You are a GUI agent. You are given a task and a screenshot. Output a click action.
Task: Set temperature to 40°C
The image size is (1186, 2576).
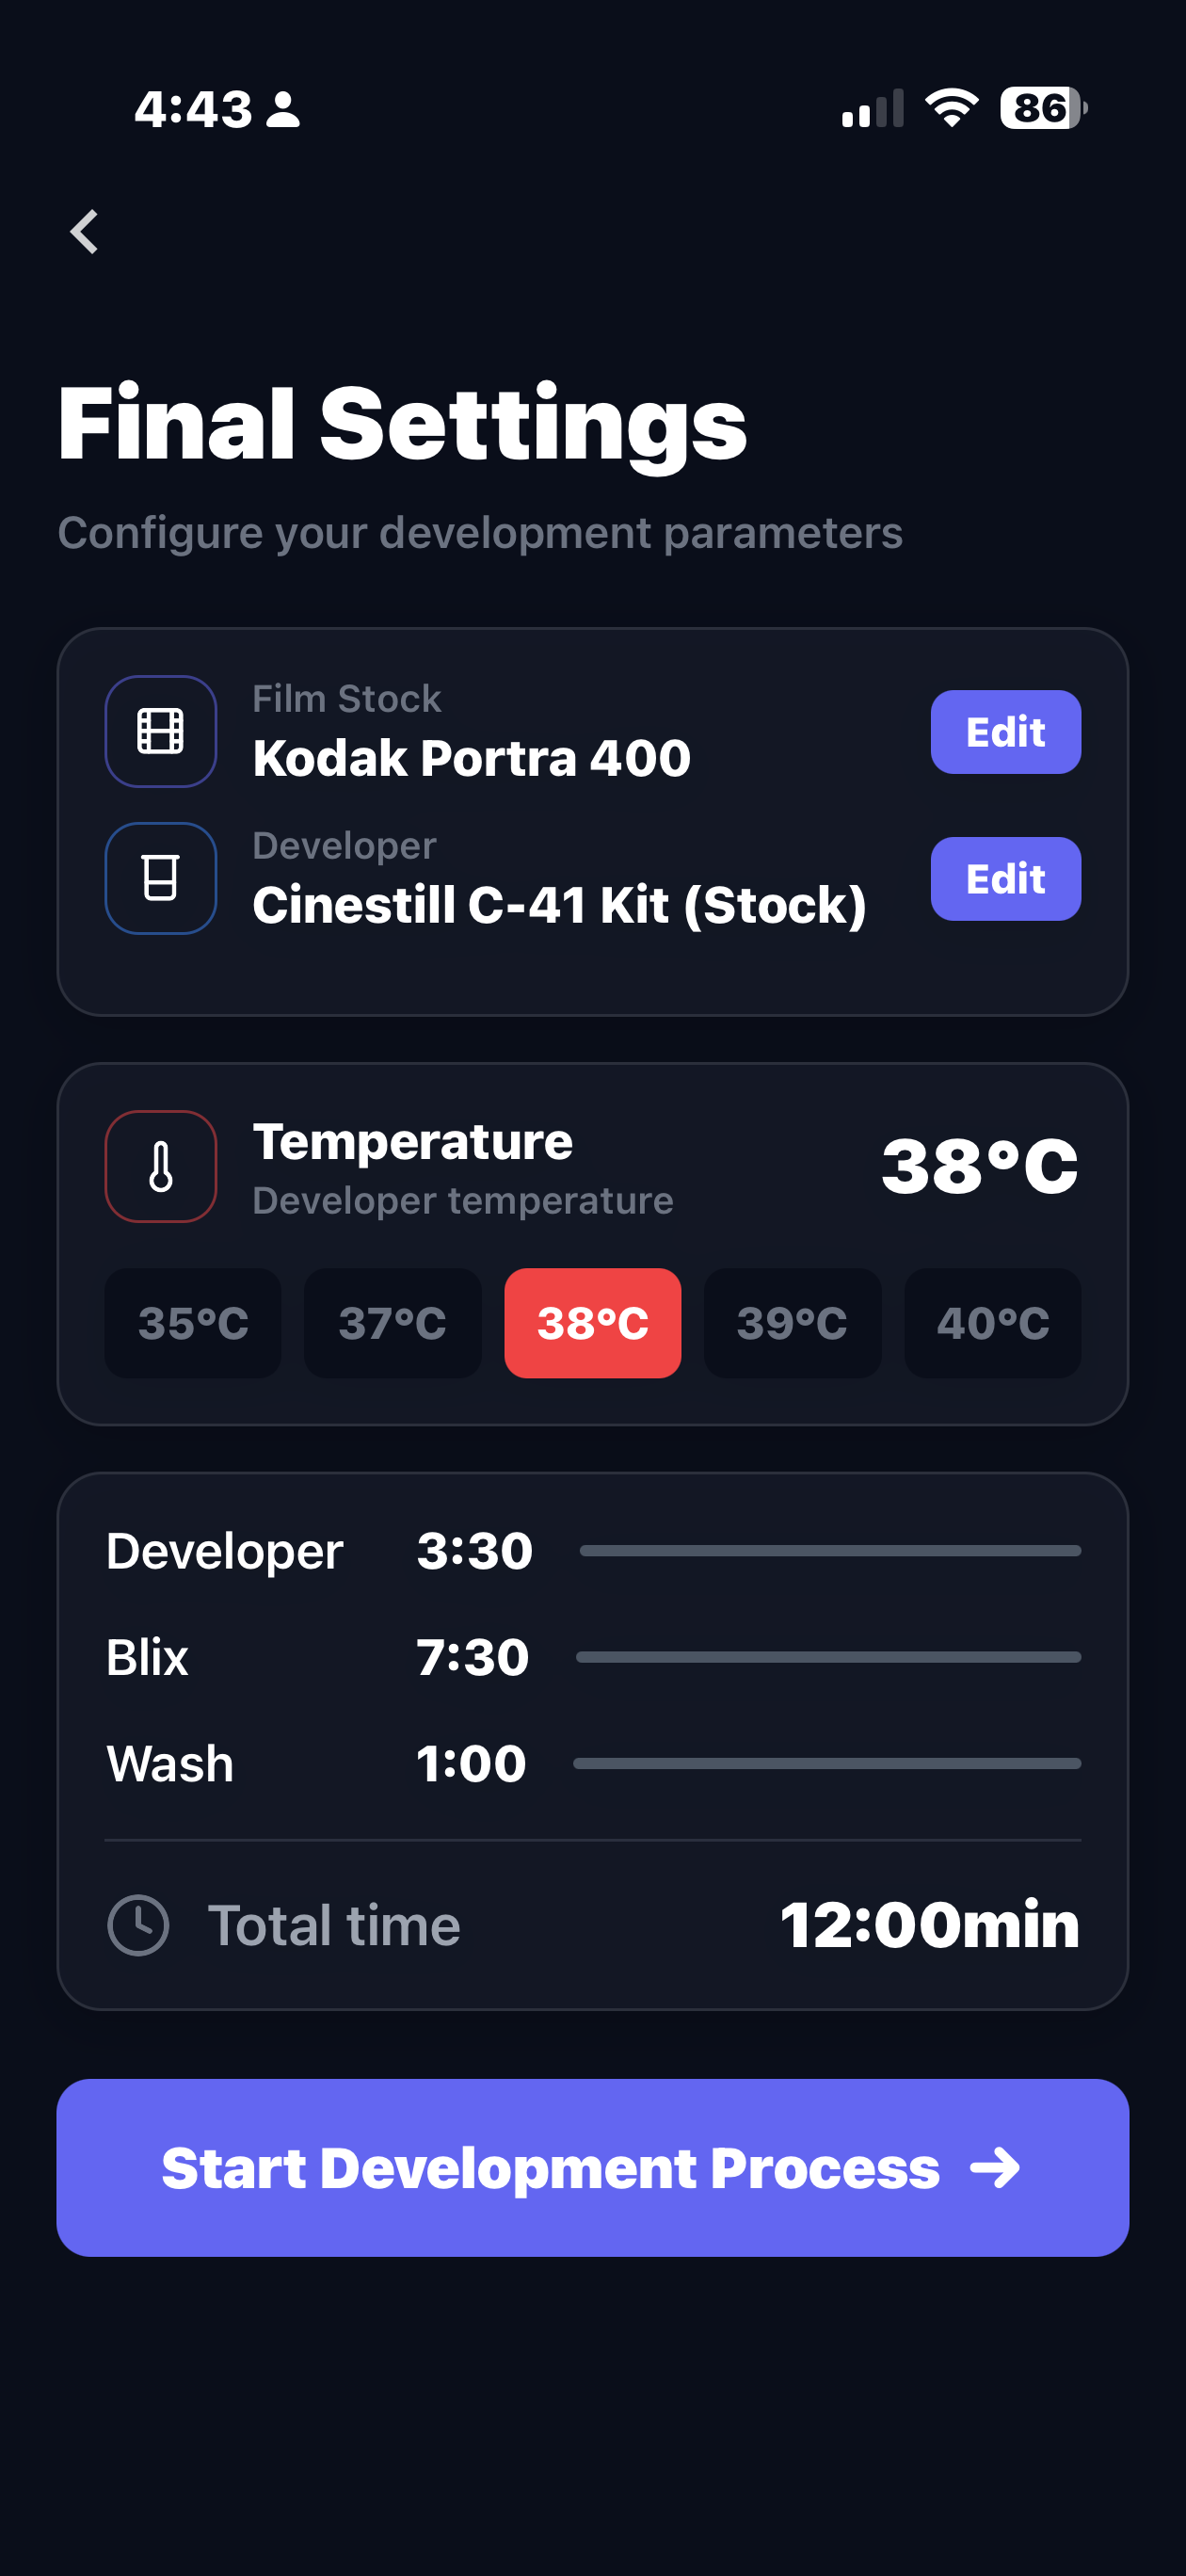992,1323
